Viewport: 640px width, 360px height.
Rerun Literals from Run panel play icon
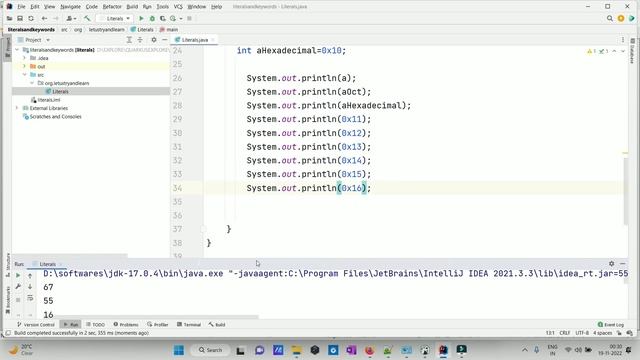(x=18, y=276)
